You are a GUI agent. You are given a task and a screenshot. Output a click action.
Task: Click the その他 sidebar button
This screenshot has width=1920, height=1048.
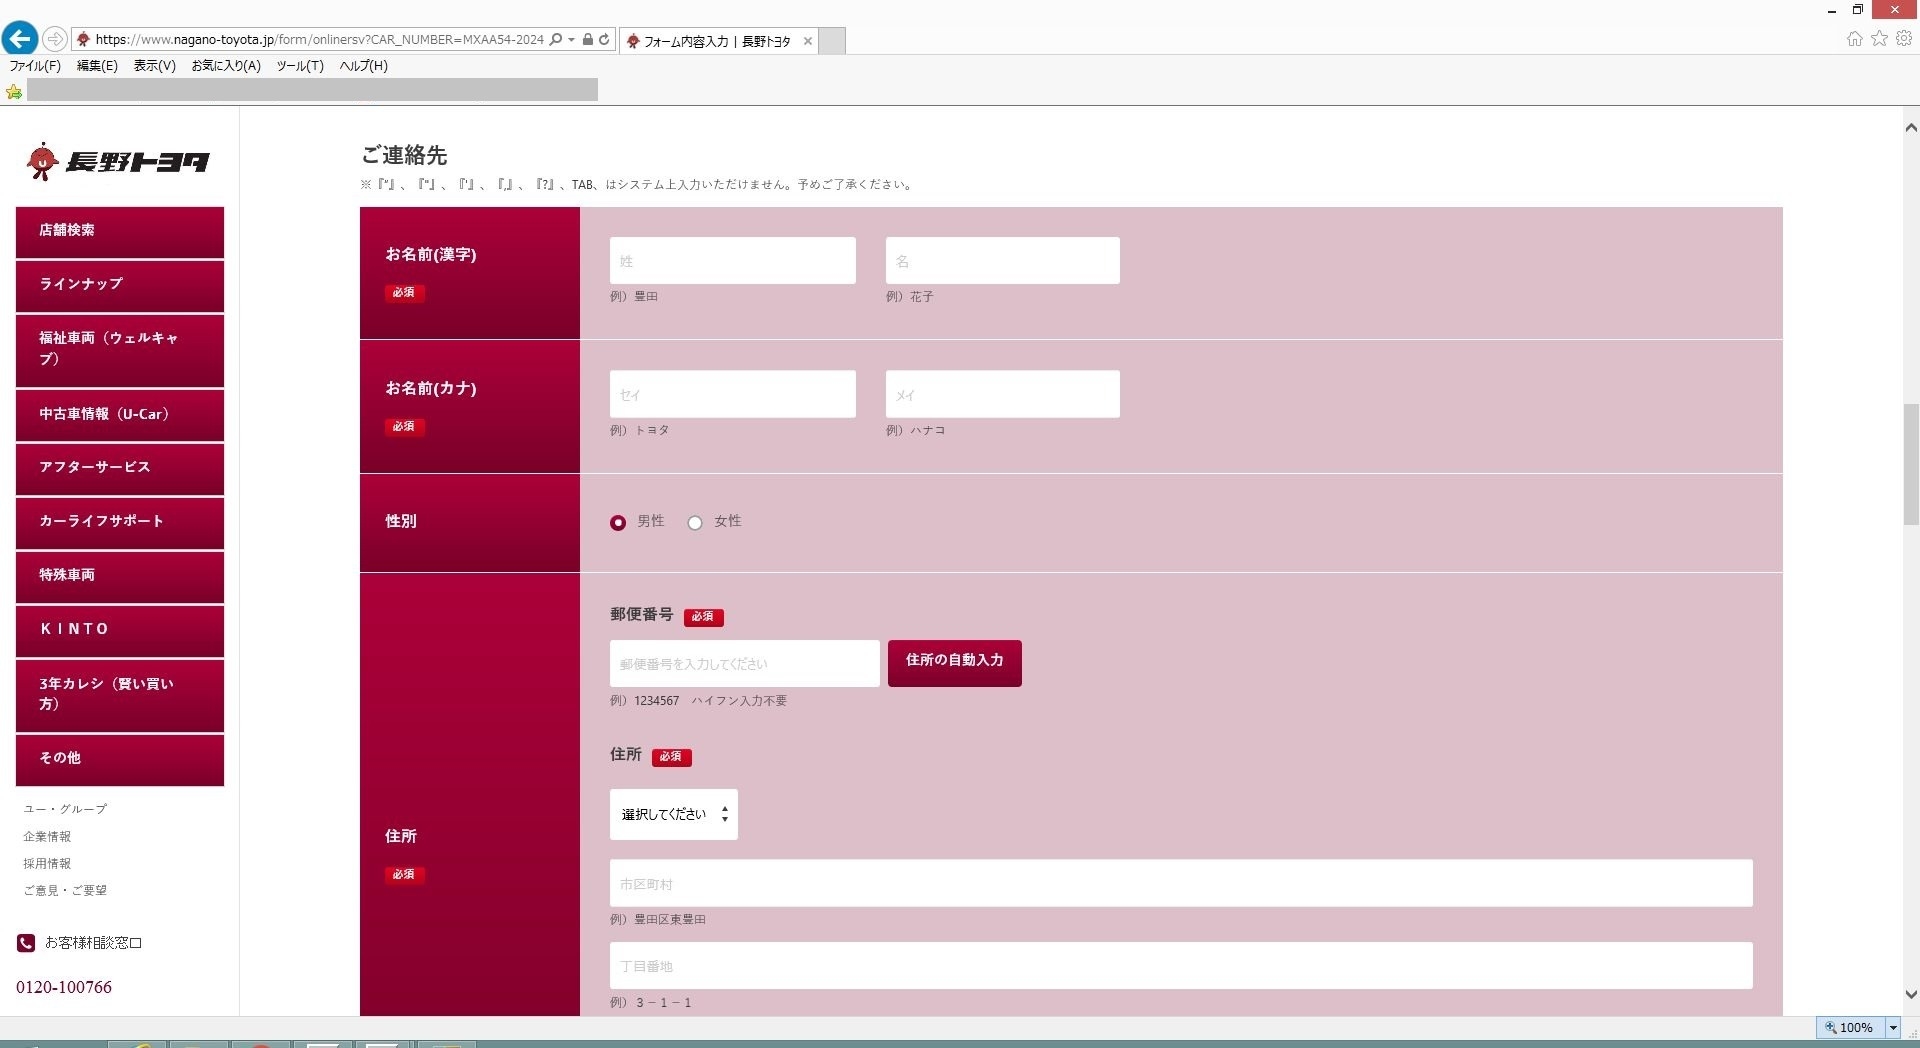click(120, 760)
